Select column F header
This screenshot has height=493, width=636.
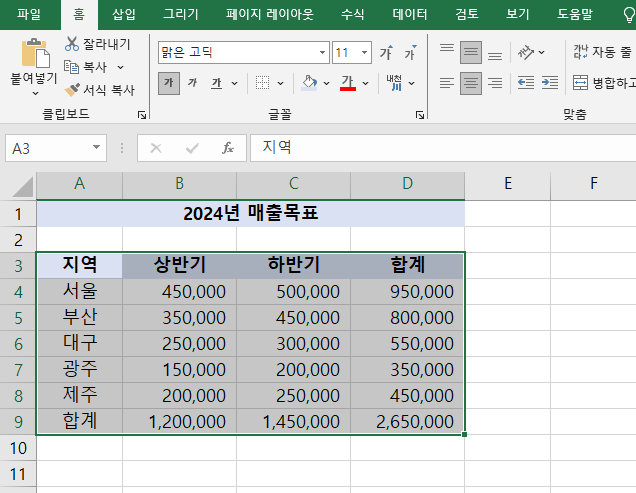593,183
